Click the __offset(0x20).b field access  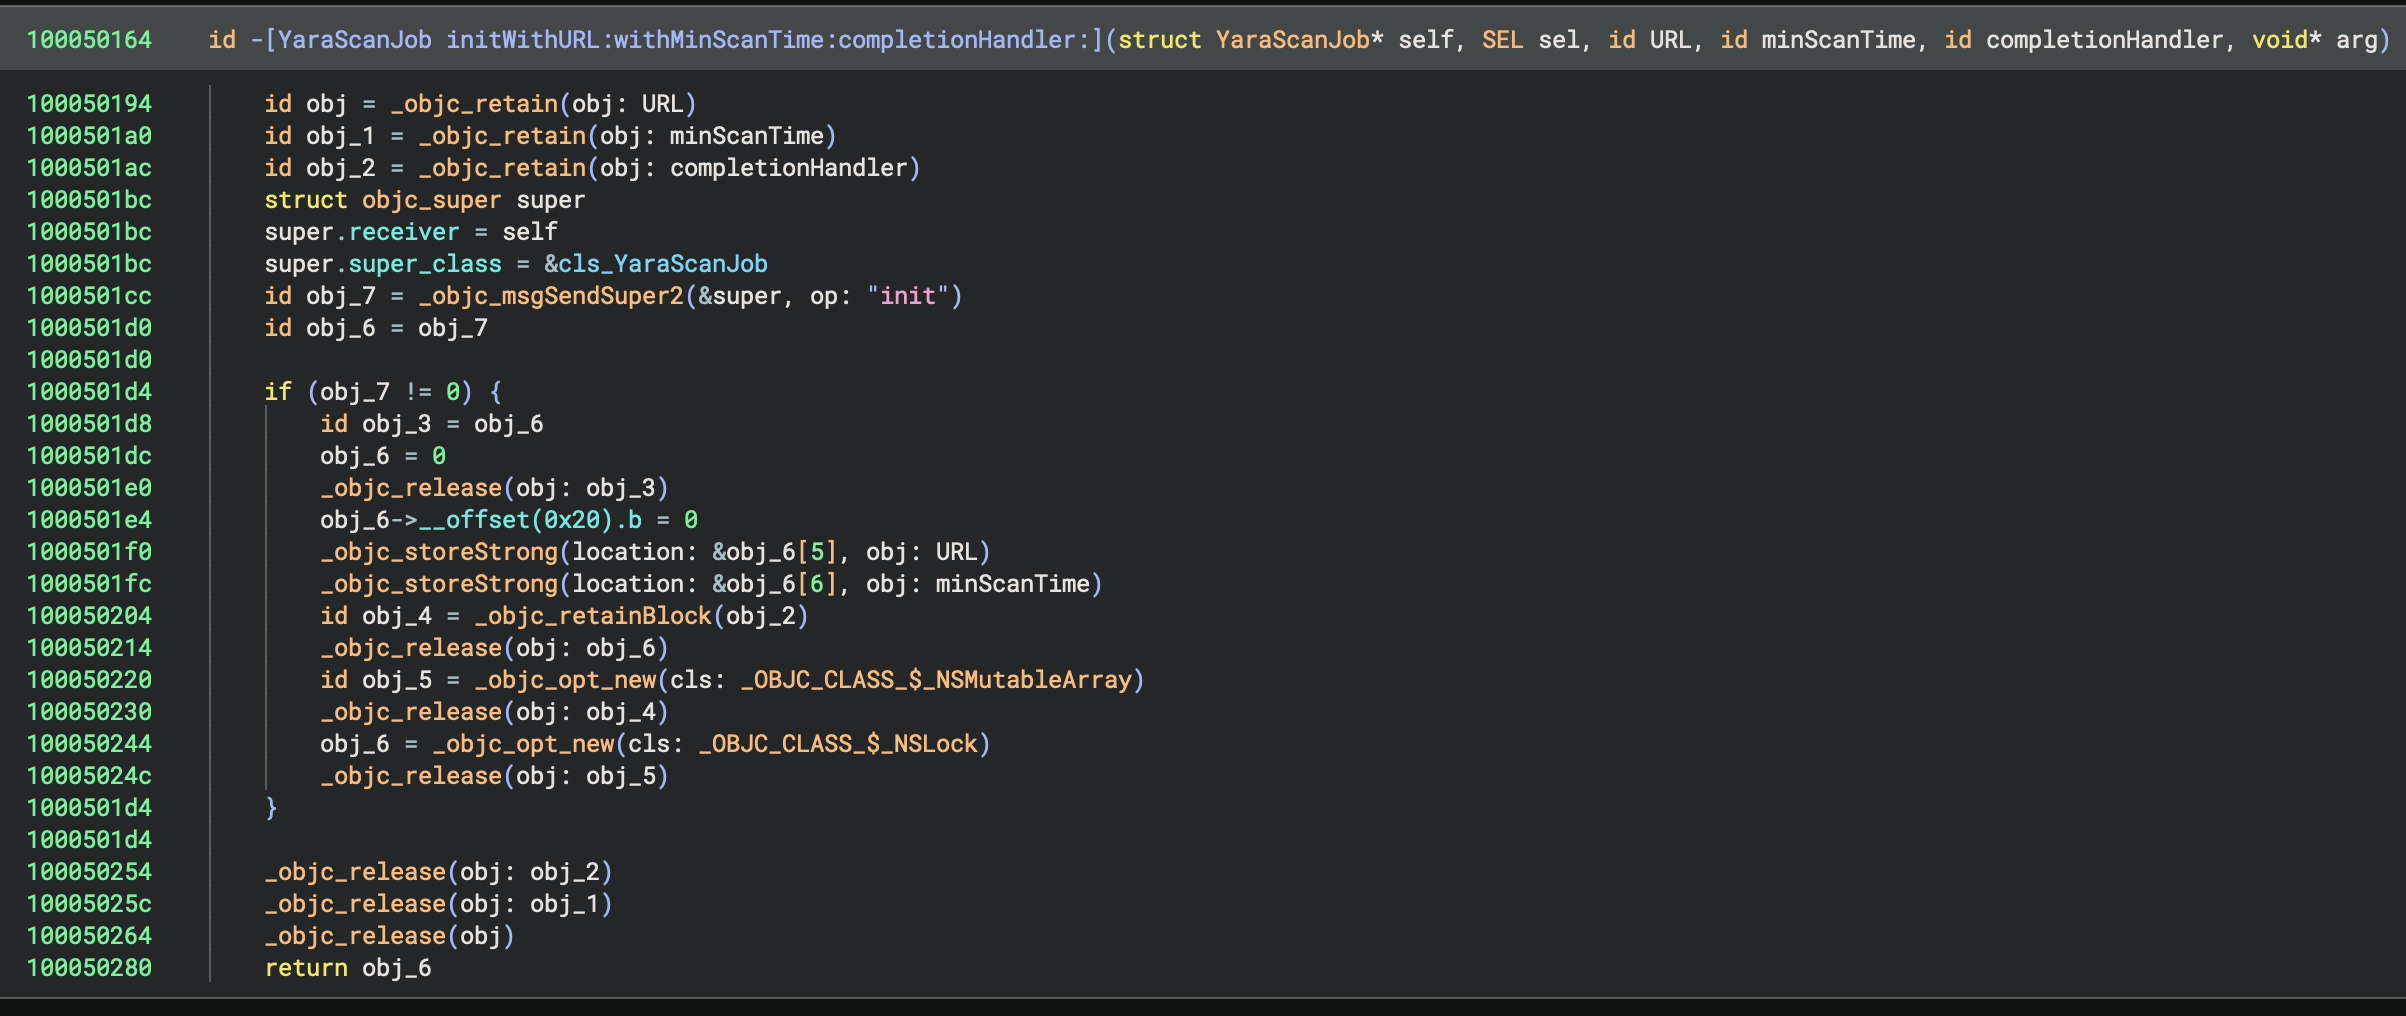tap(530, 520)
